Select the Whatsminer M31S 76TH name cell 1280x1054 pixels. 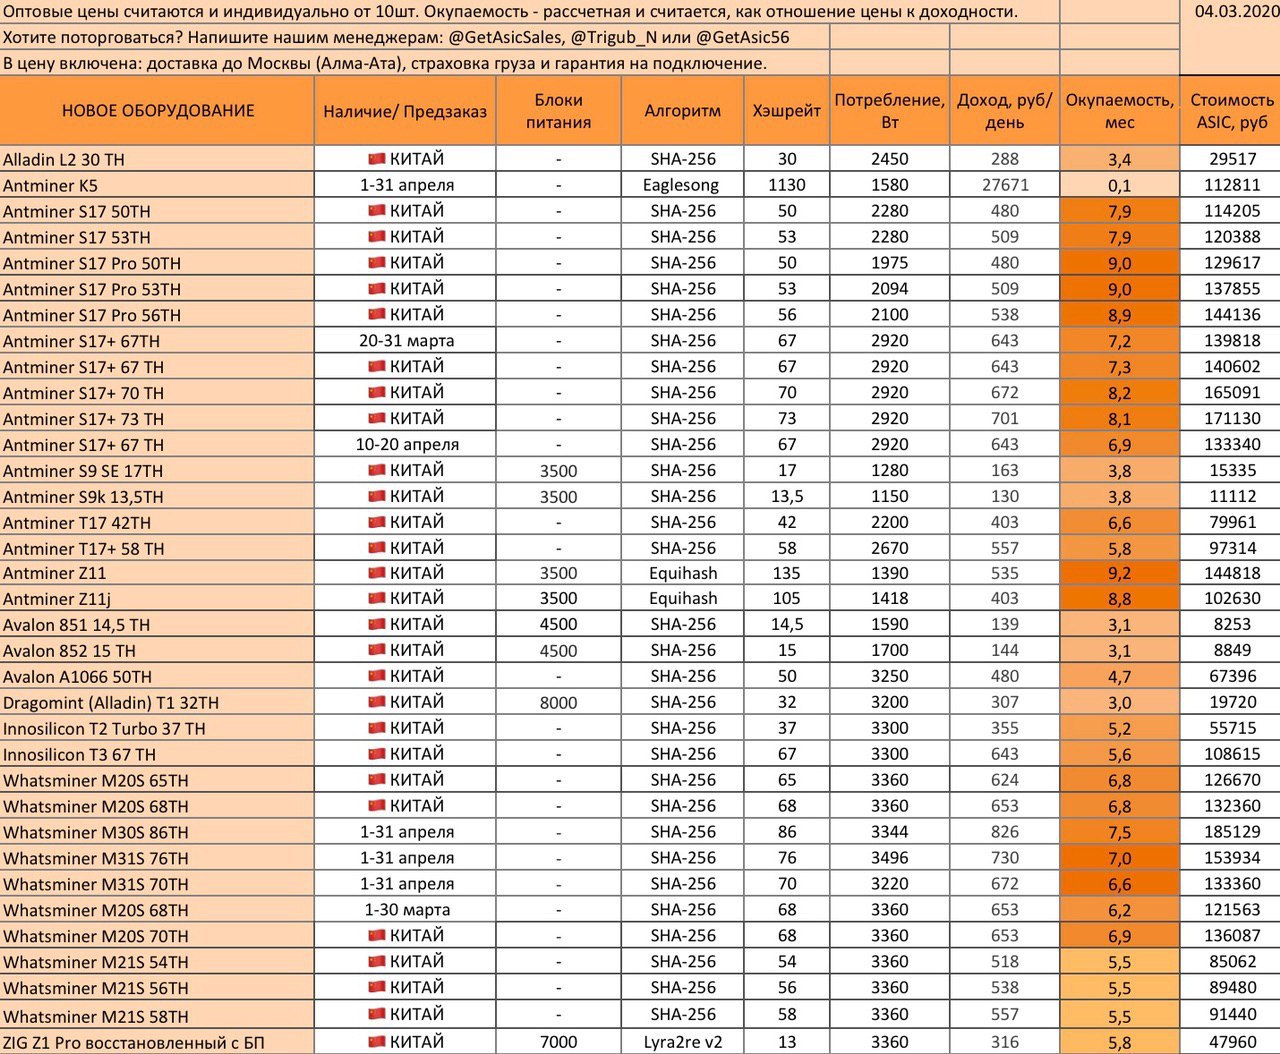click(x=157, y=858)
